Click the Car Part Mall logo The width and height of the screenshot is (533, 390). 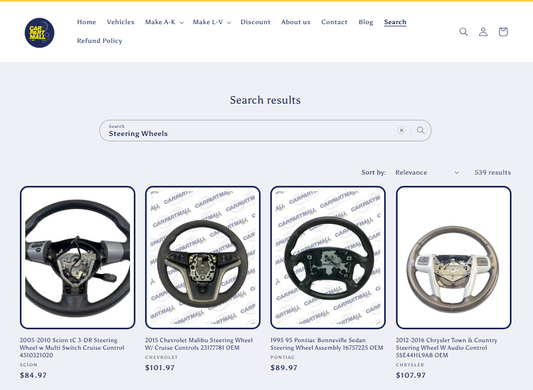[39, 33]
